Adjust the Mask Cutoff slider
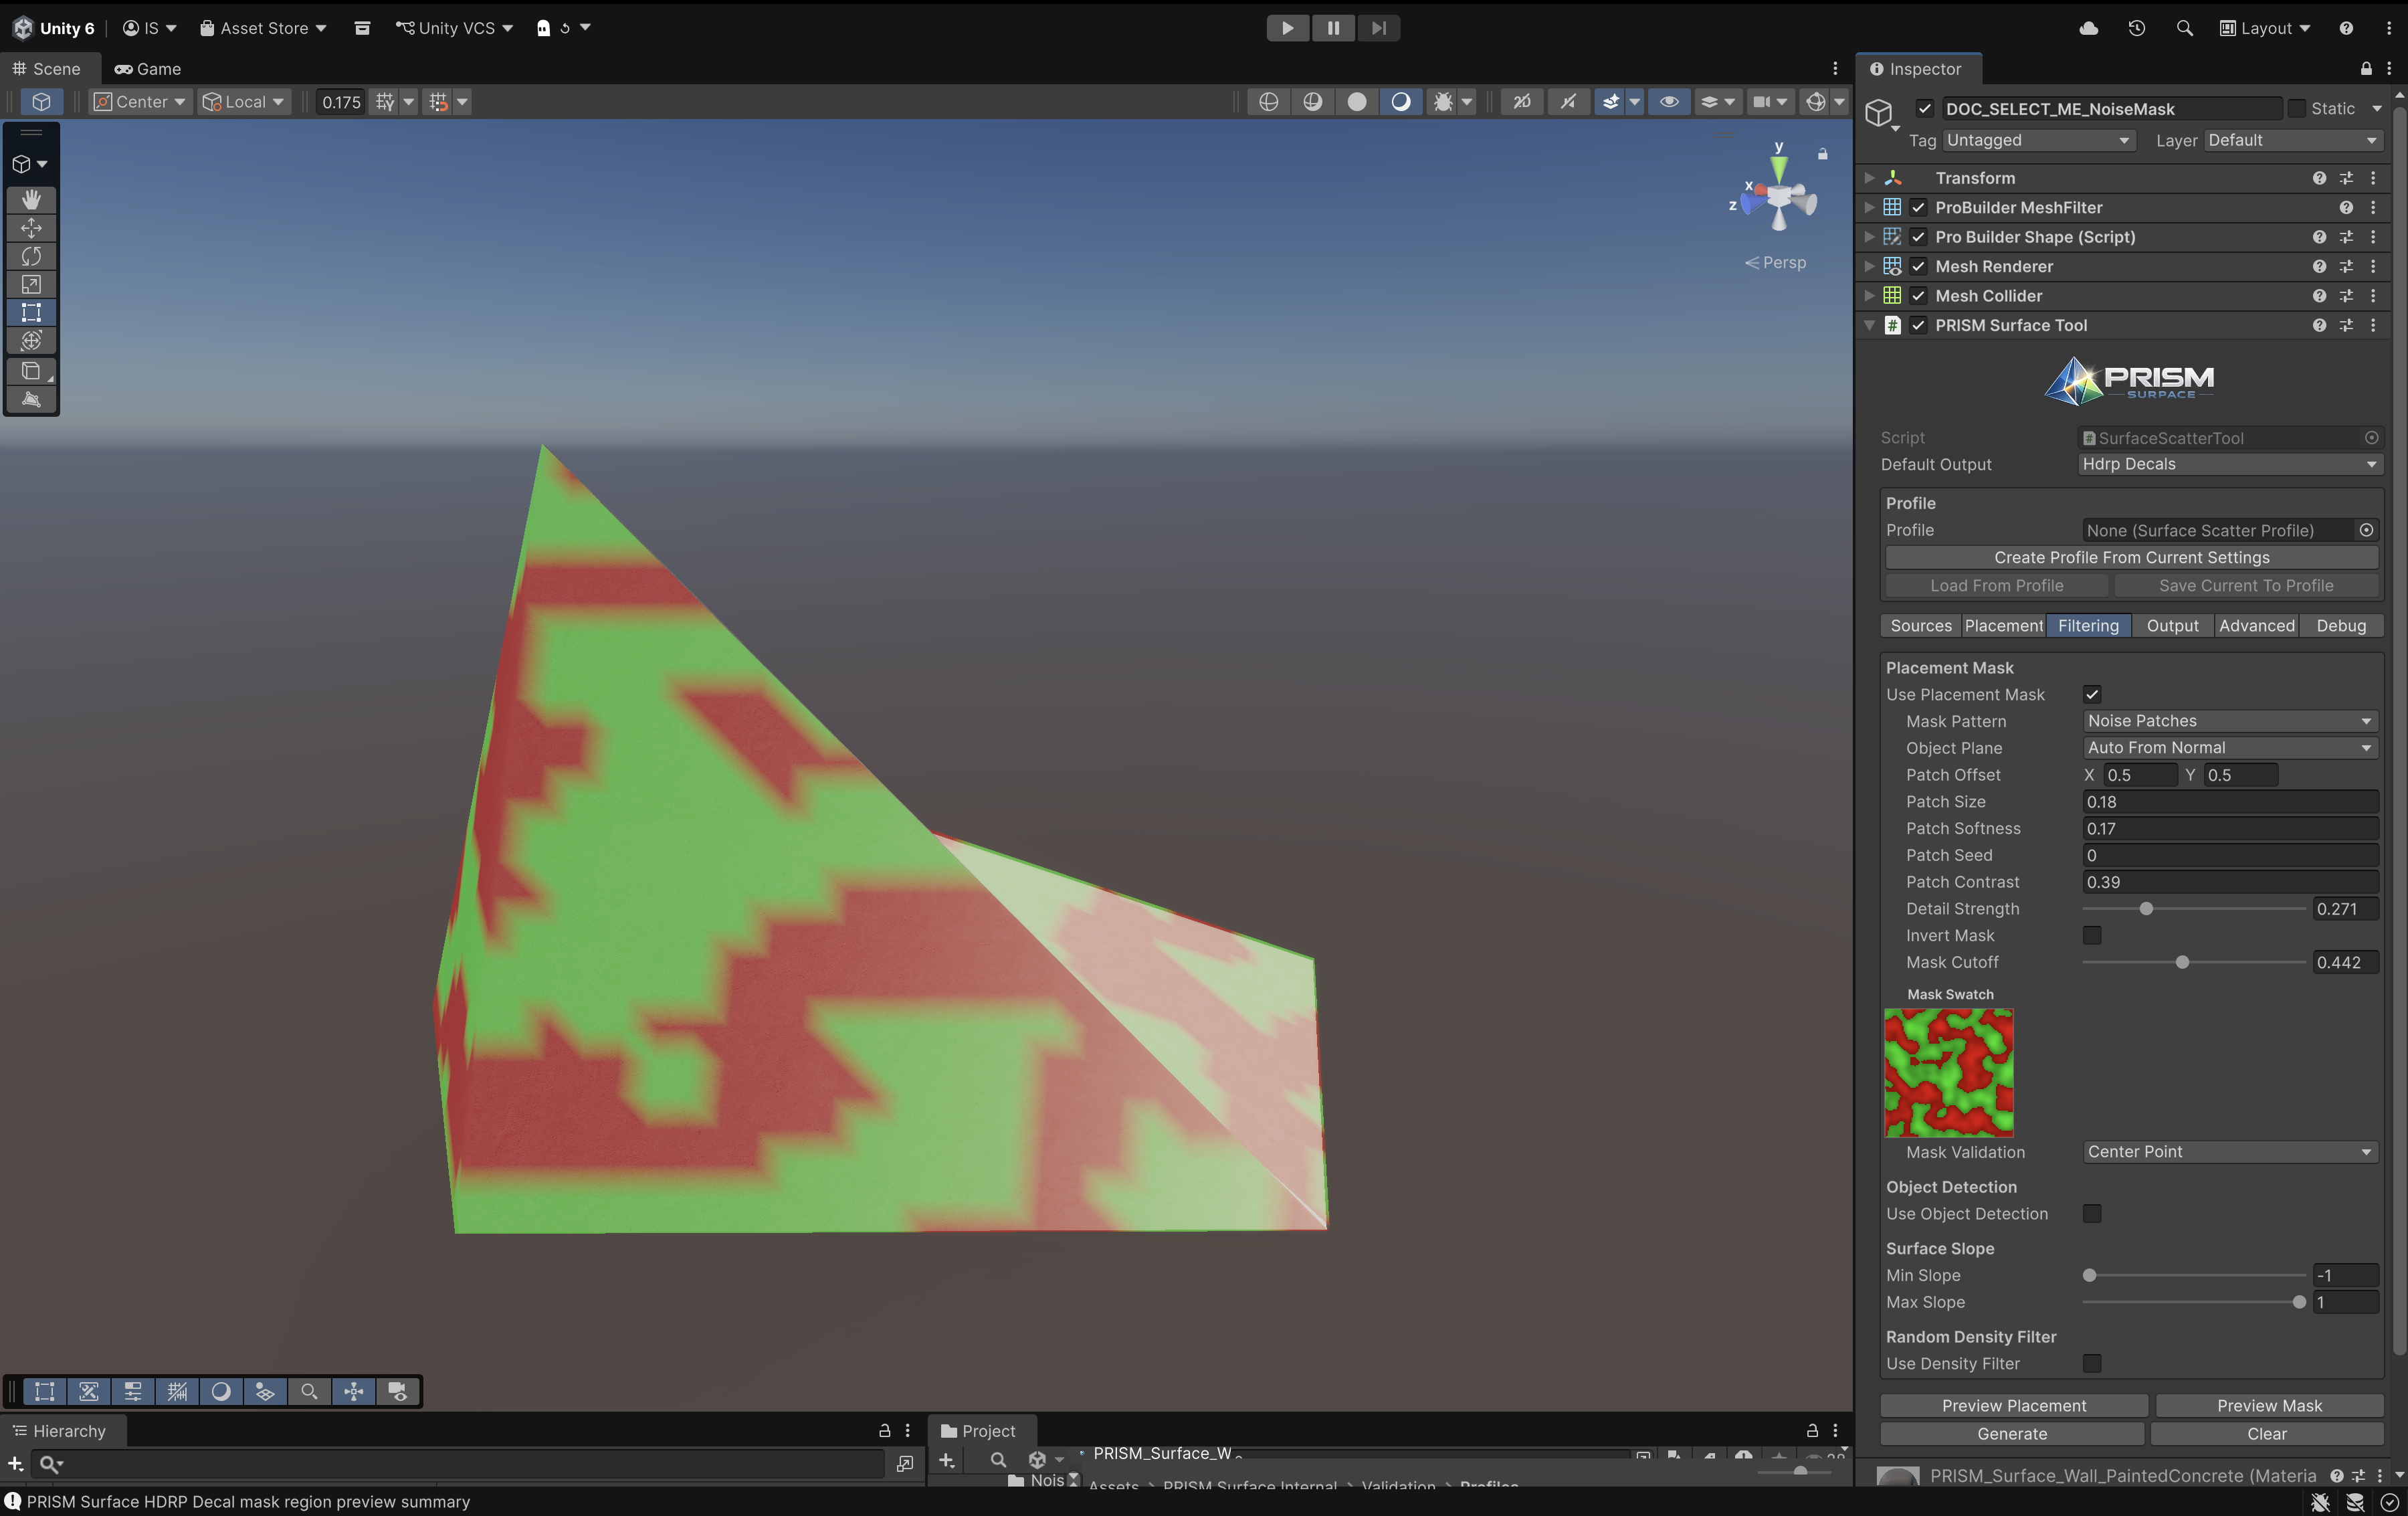 (2194, 963)
